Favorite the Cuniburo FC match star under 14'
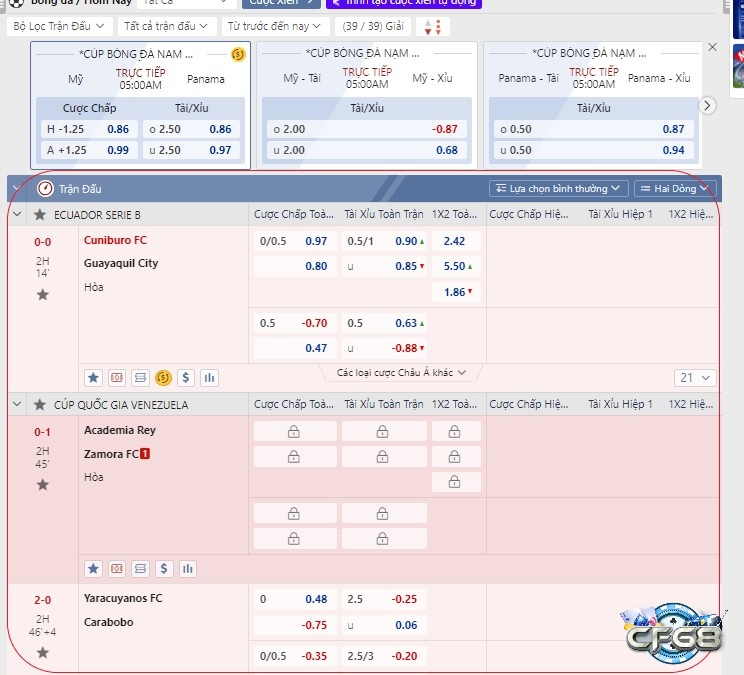744x675 pixels. (x=43, y=295)
